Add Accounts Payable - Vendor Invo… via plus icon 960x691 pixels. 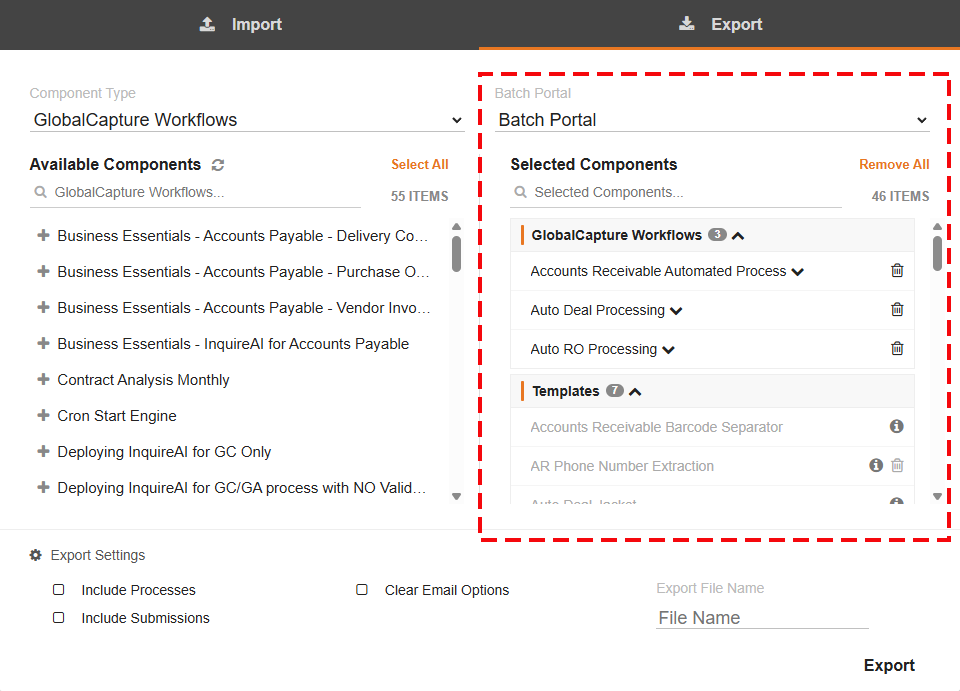(x=43, y=307)
